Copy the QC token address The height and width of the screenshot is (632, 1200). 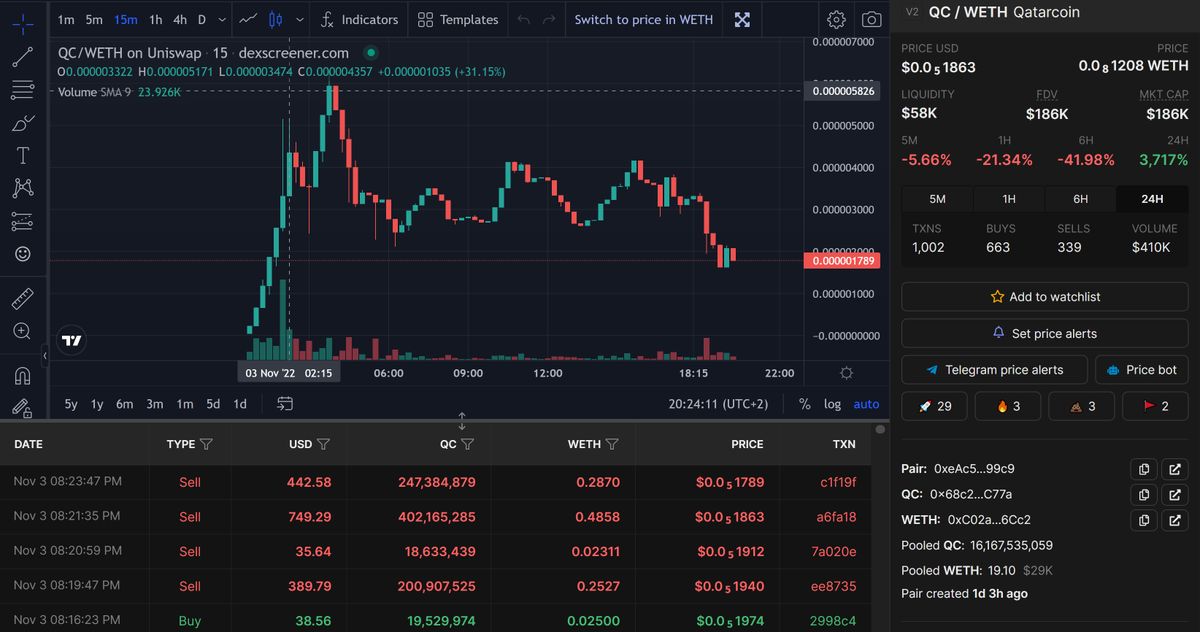[1144, 494]
